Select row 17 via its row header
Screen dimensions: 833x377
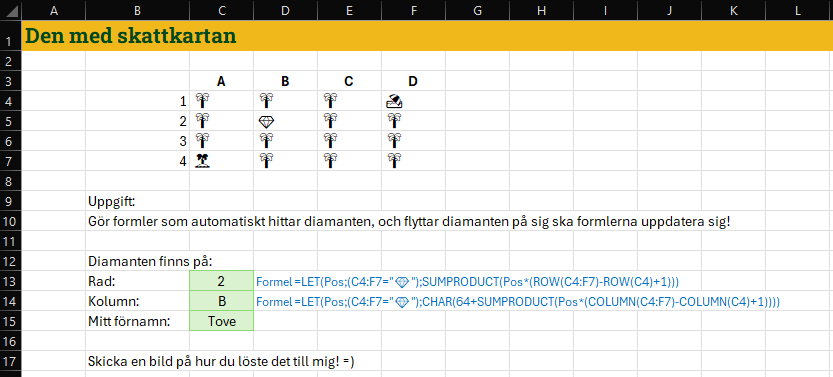[x=11, y=361]
